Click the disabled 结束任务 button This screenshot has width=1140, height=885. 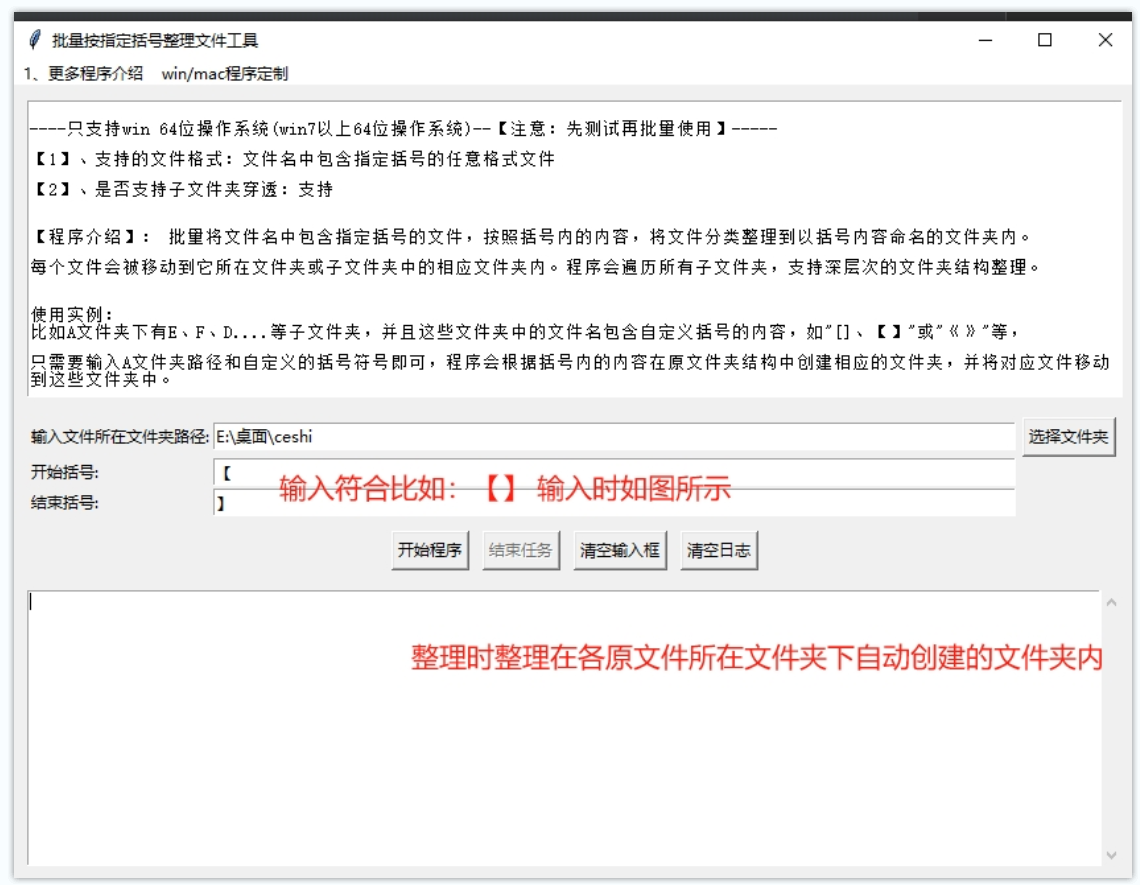click(x=521, y=550)
